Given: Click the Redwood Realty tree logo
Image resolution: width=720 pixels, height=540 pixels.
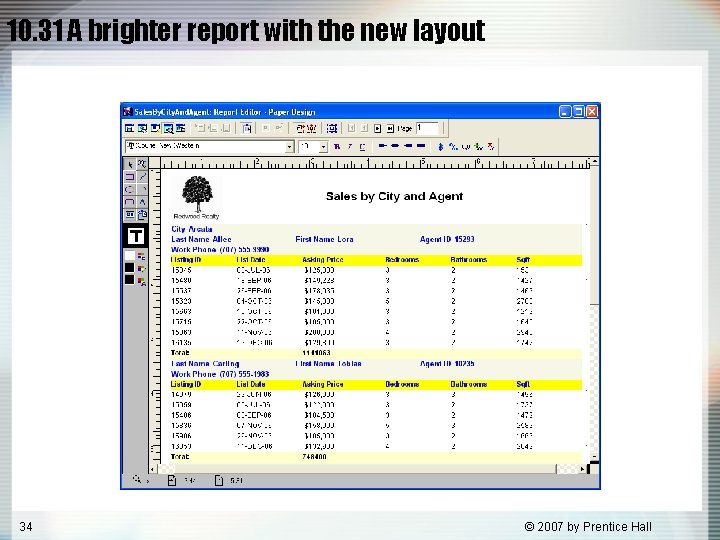Looking at the screenshot, I should [x=197, y=197].
